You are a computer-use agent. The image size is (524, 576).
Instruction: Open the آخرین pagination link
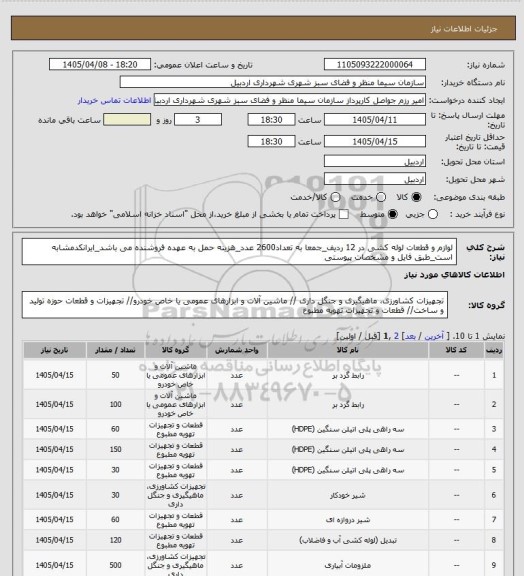pyautogui.click(x=434, y=336)
